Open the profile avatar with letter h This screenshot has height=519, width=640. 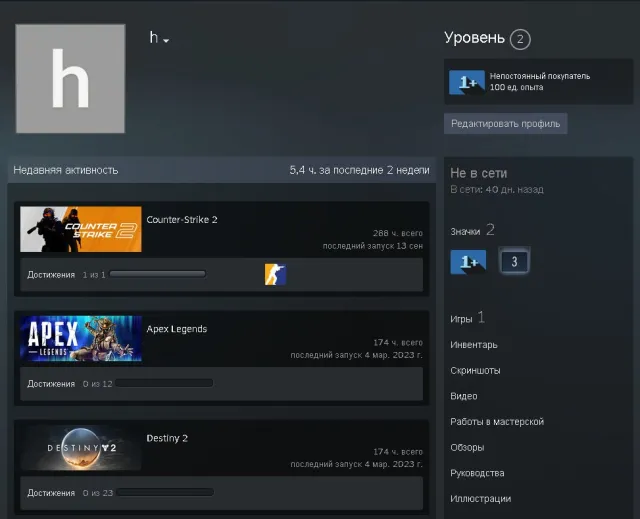pyautogui.click(x=70, y=78)
